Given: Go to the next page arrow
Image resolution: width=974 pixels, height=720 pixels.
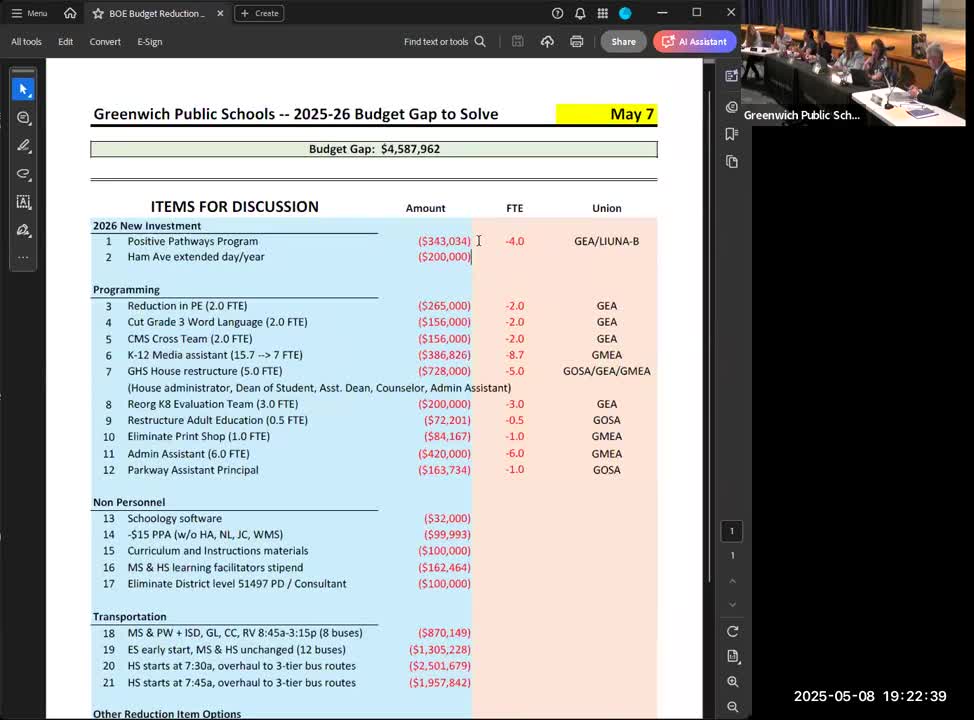Looking at the screenshot, I should point(732,605).
